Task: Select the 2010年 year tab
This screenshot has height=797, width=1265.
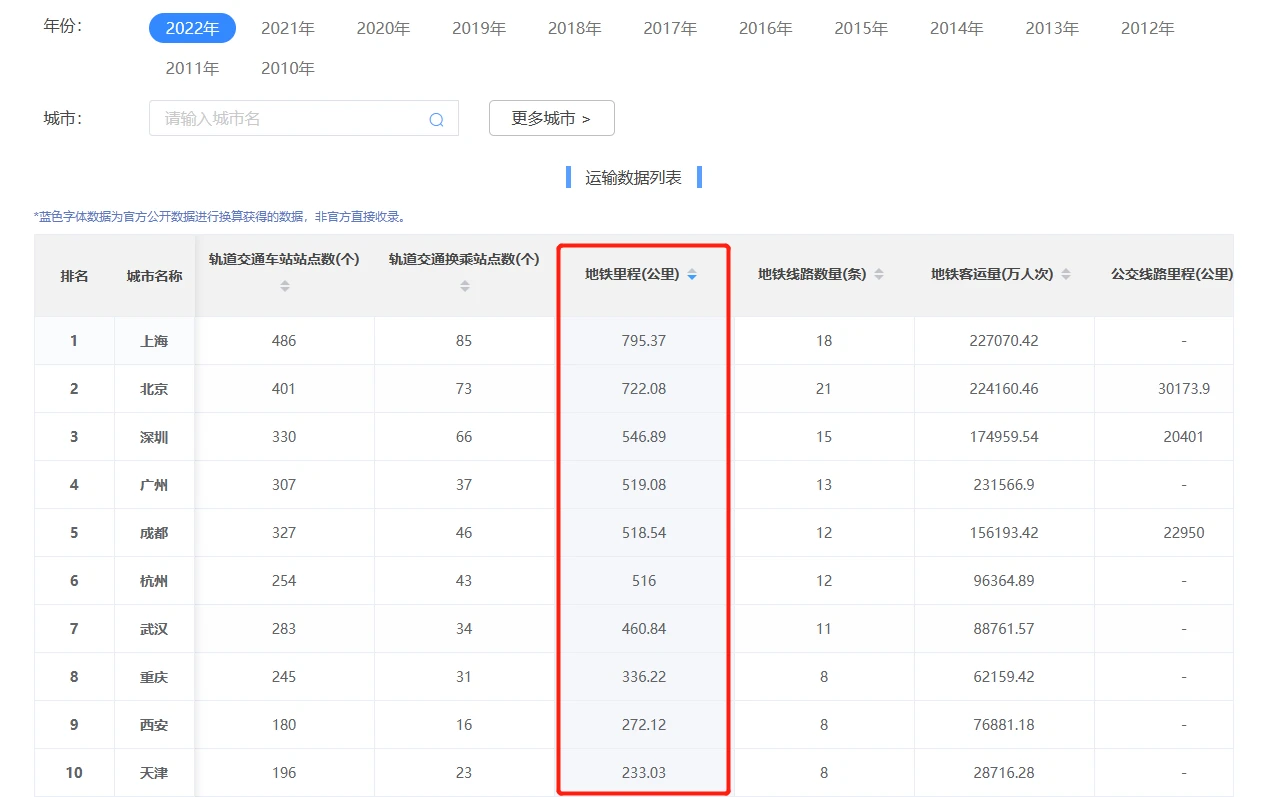Action: click(x=288, y=69)
